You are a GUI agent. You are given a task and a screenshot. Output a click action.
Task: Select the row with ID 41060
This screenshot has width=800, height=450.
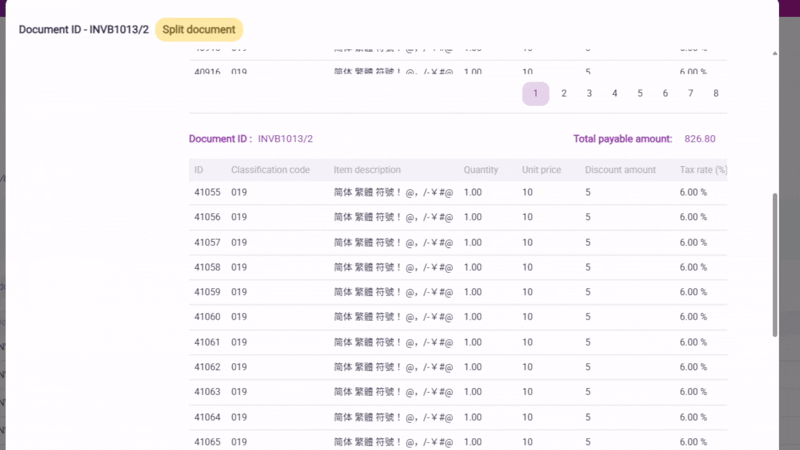coord(206,317)
